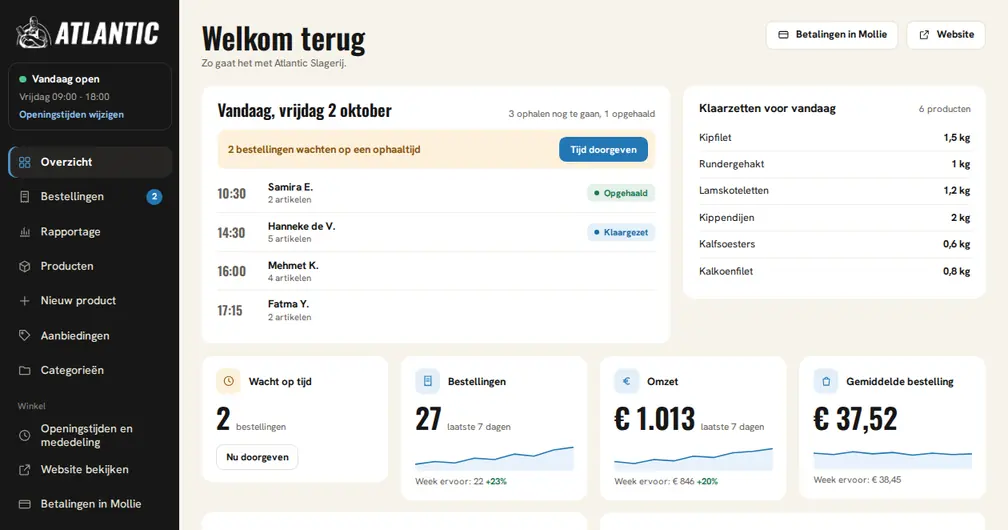Screen dimensions: 1008x530
Task: Open Openingstijden en mededeling settings
Action: [90, 435]
